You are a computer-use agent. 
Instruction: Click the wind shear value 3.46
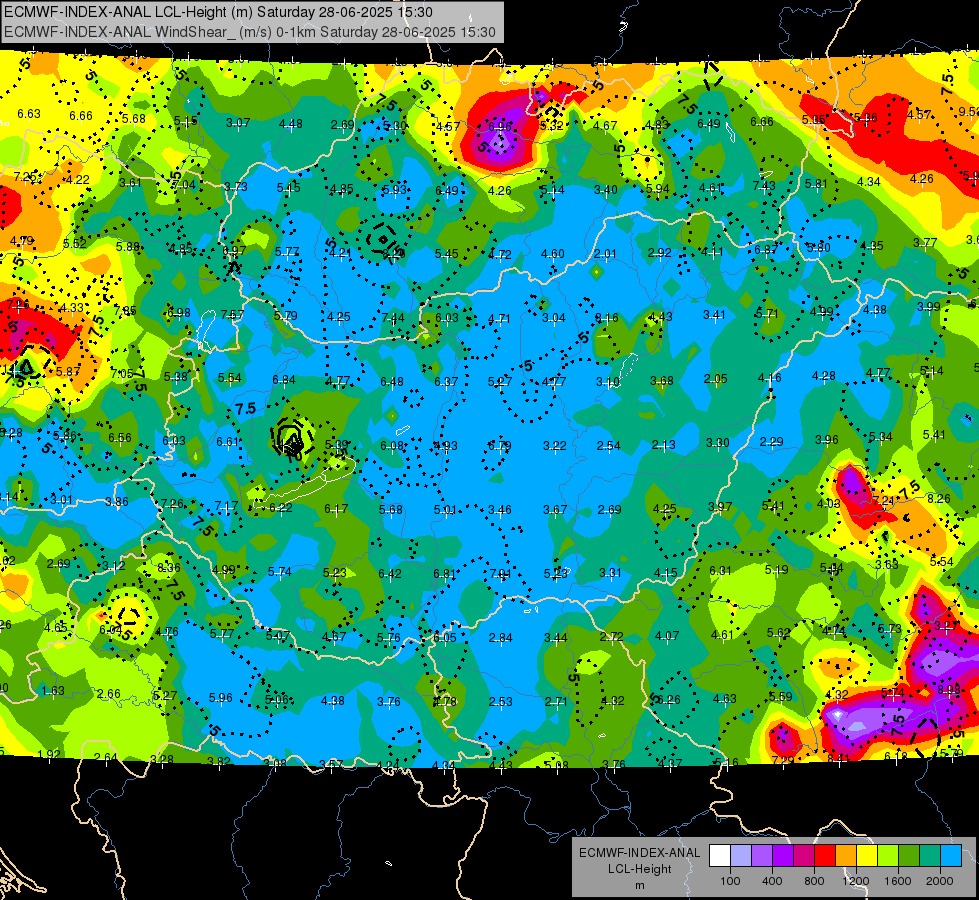(499, 510)
